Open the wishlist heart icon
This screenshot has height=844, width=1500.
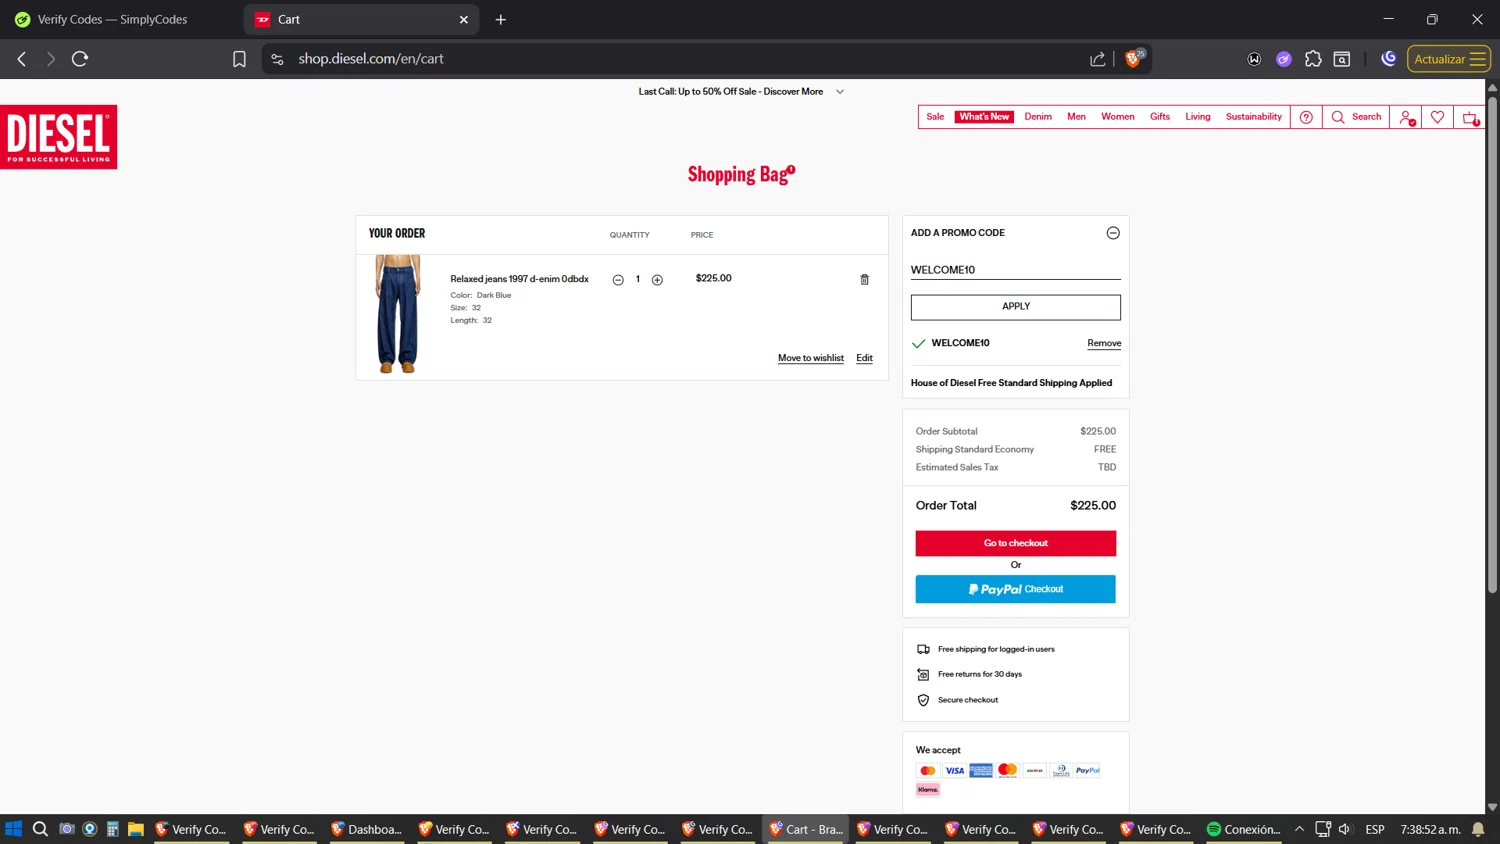pyautogui.click(x=1437, y=117)
